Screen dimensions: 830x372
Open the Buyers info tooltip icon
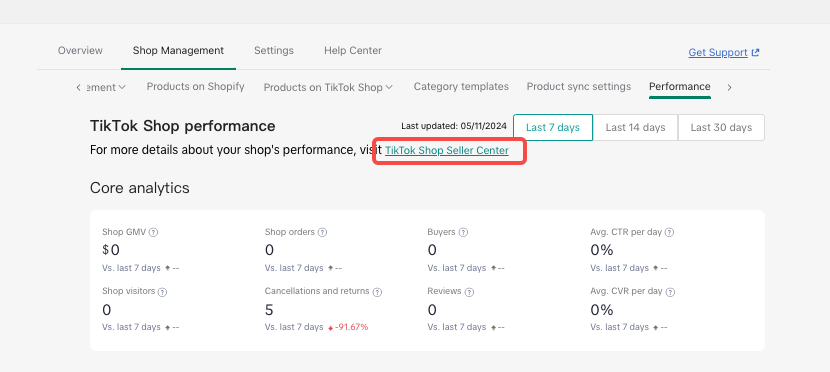[x=463, y=232]
